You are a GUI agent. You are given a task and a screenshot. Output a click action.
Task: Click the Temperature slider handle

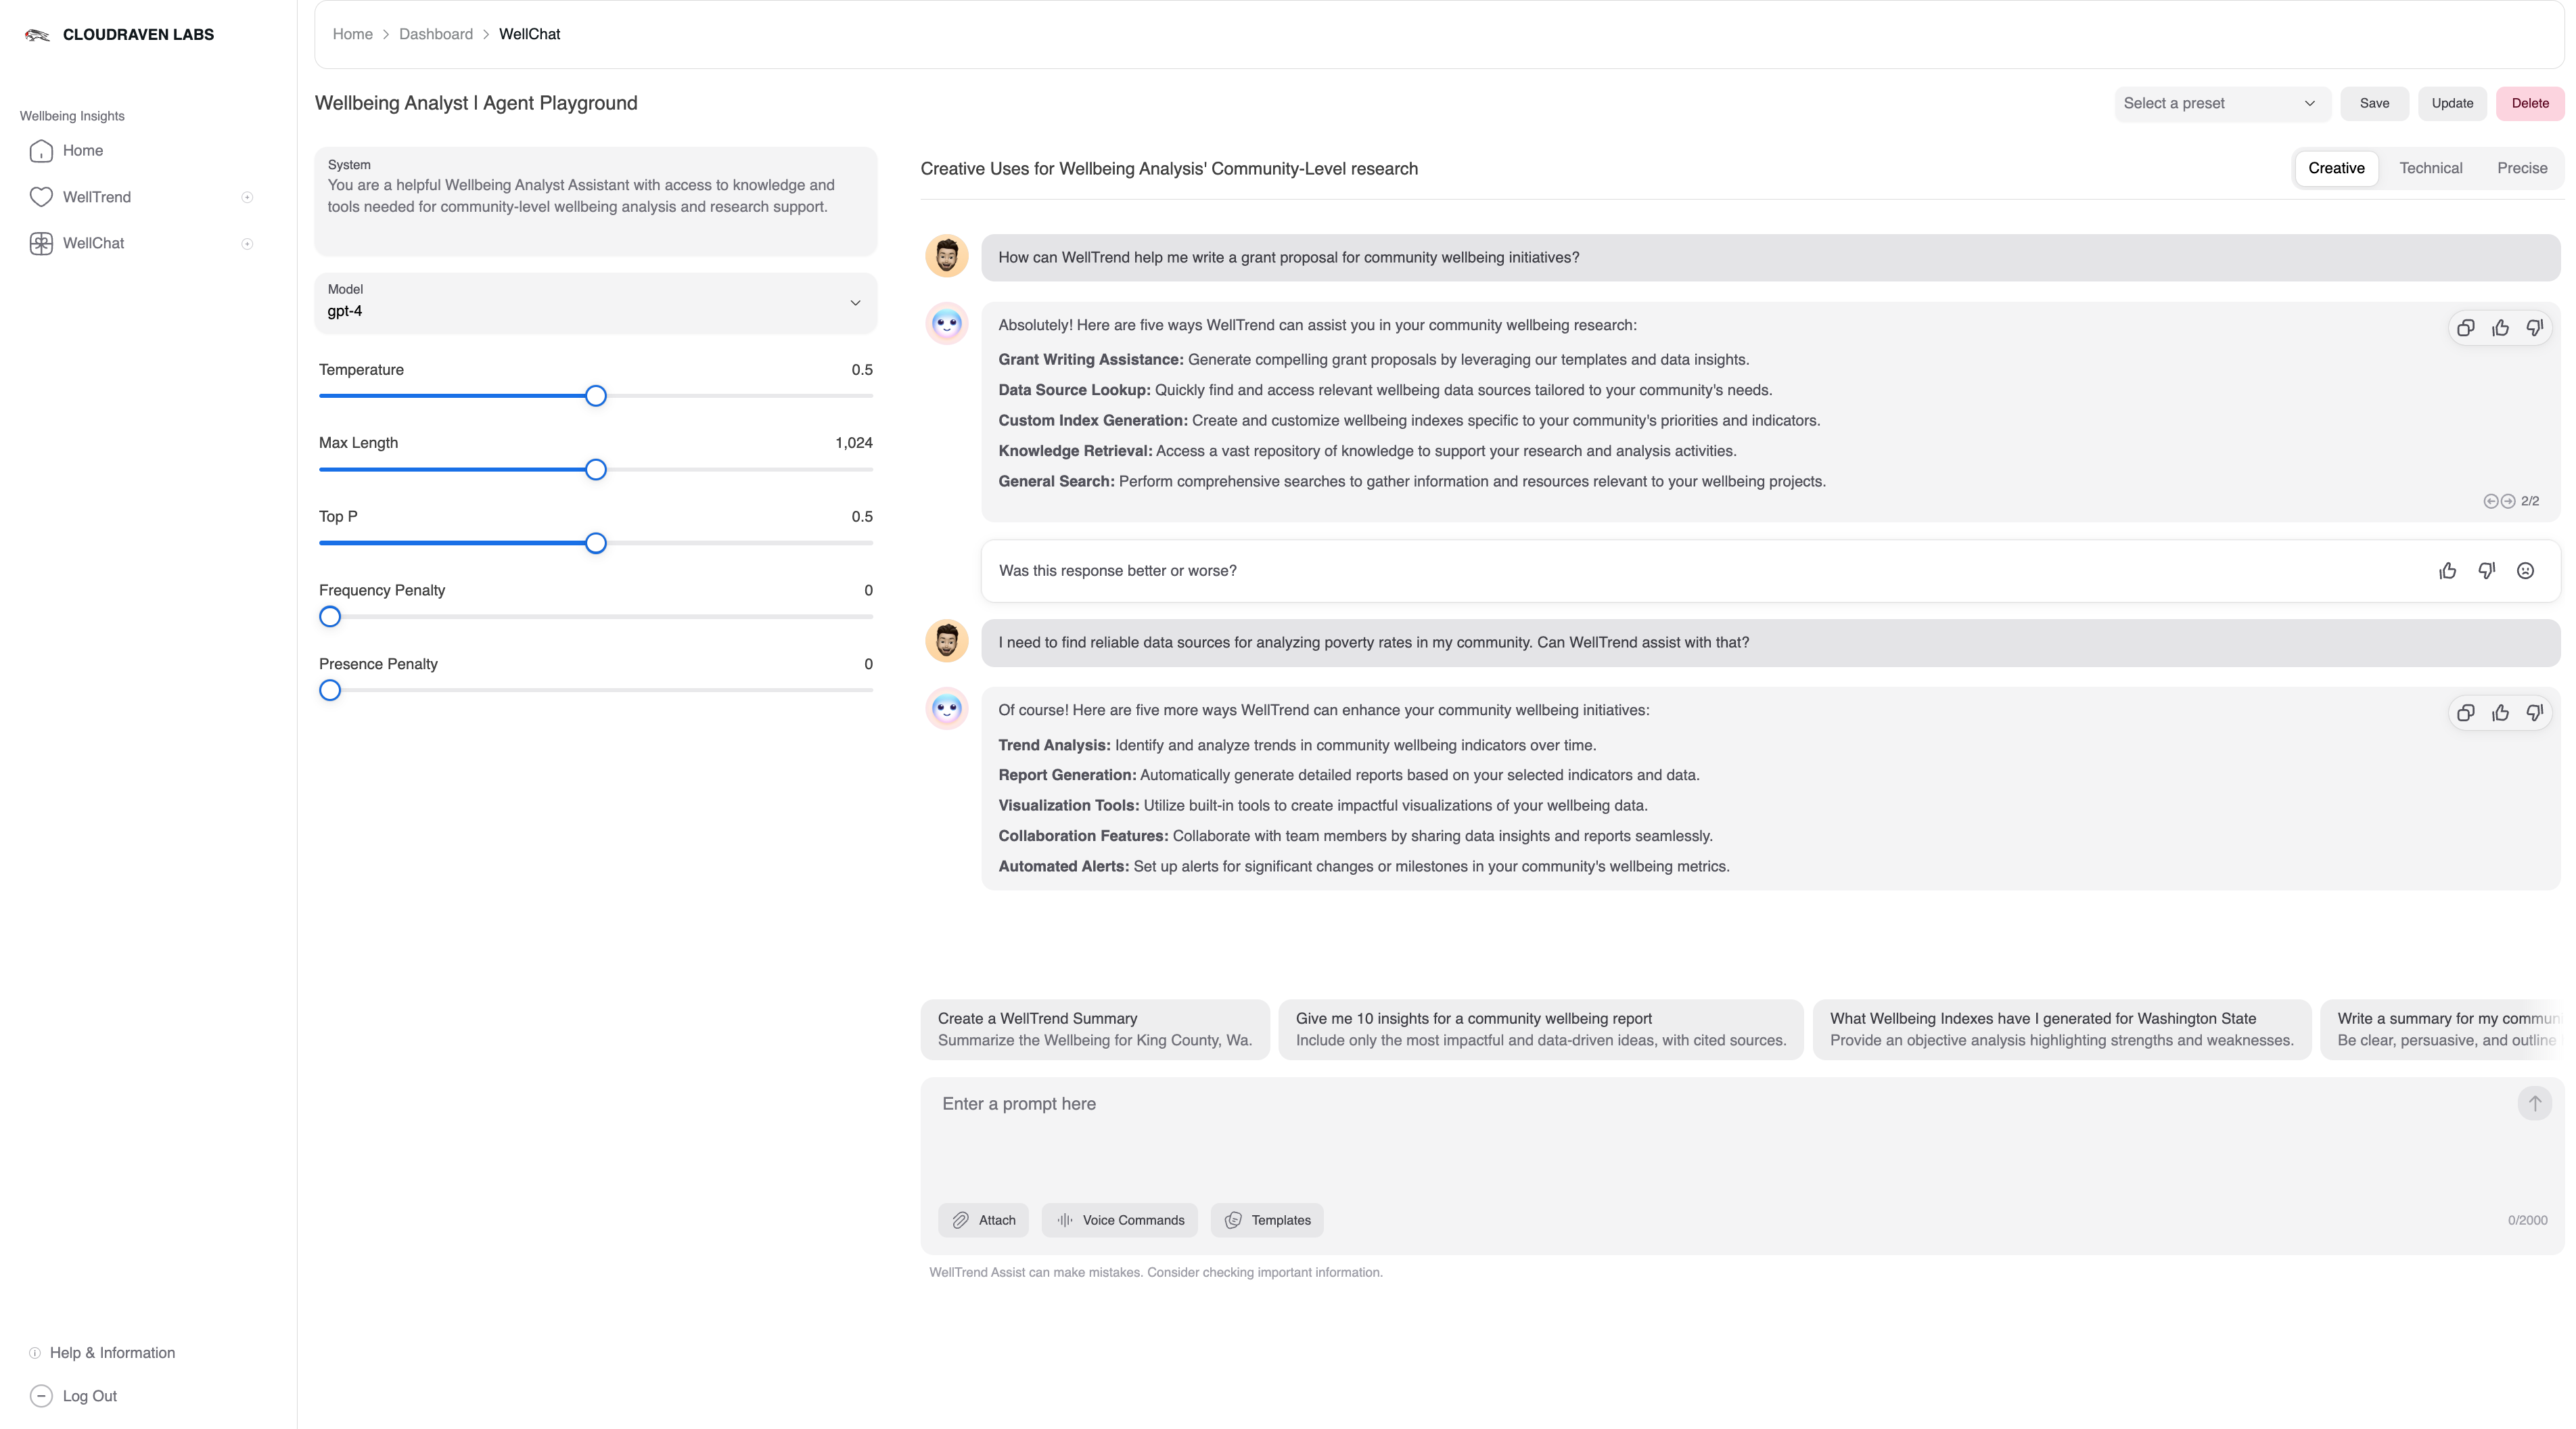595,396
